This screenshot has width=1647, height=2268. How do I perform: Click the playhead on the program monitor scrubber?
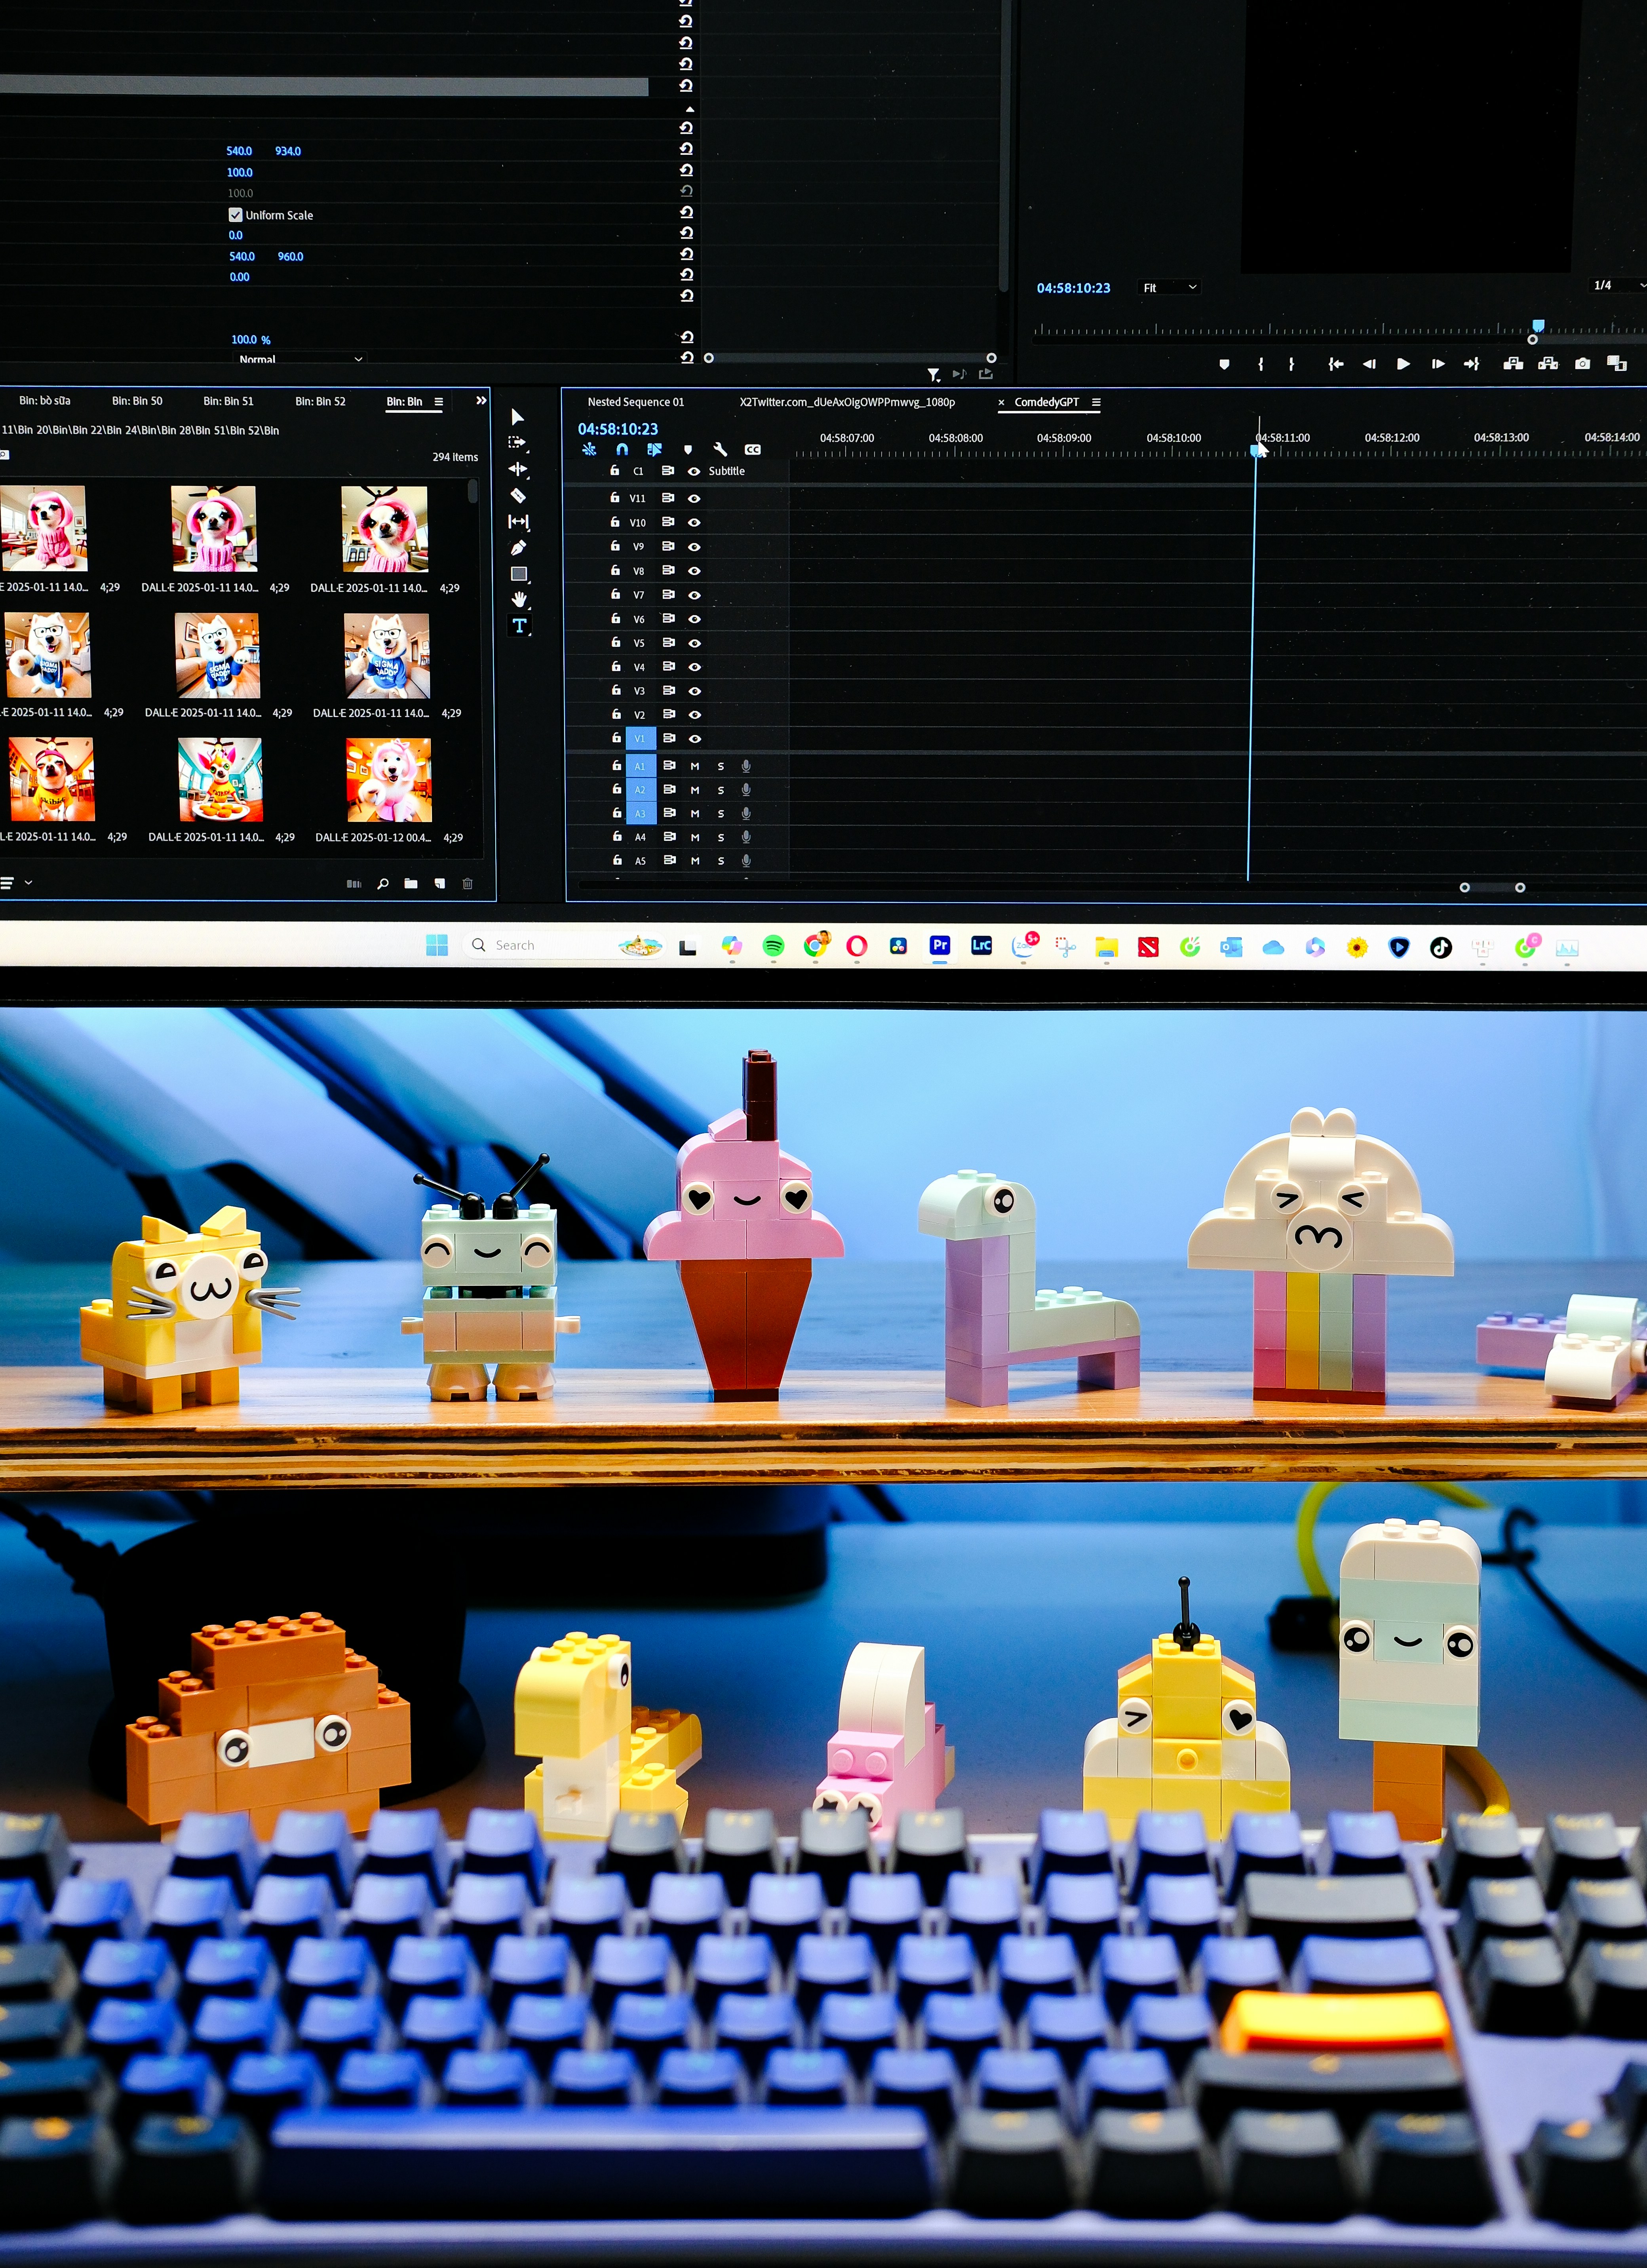(1538, 326)
